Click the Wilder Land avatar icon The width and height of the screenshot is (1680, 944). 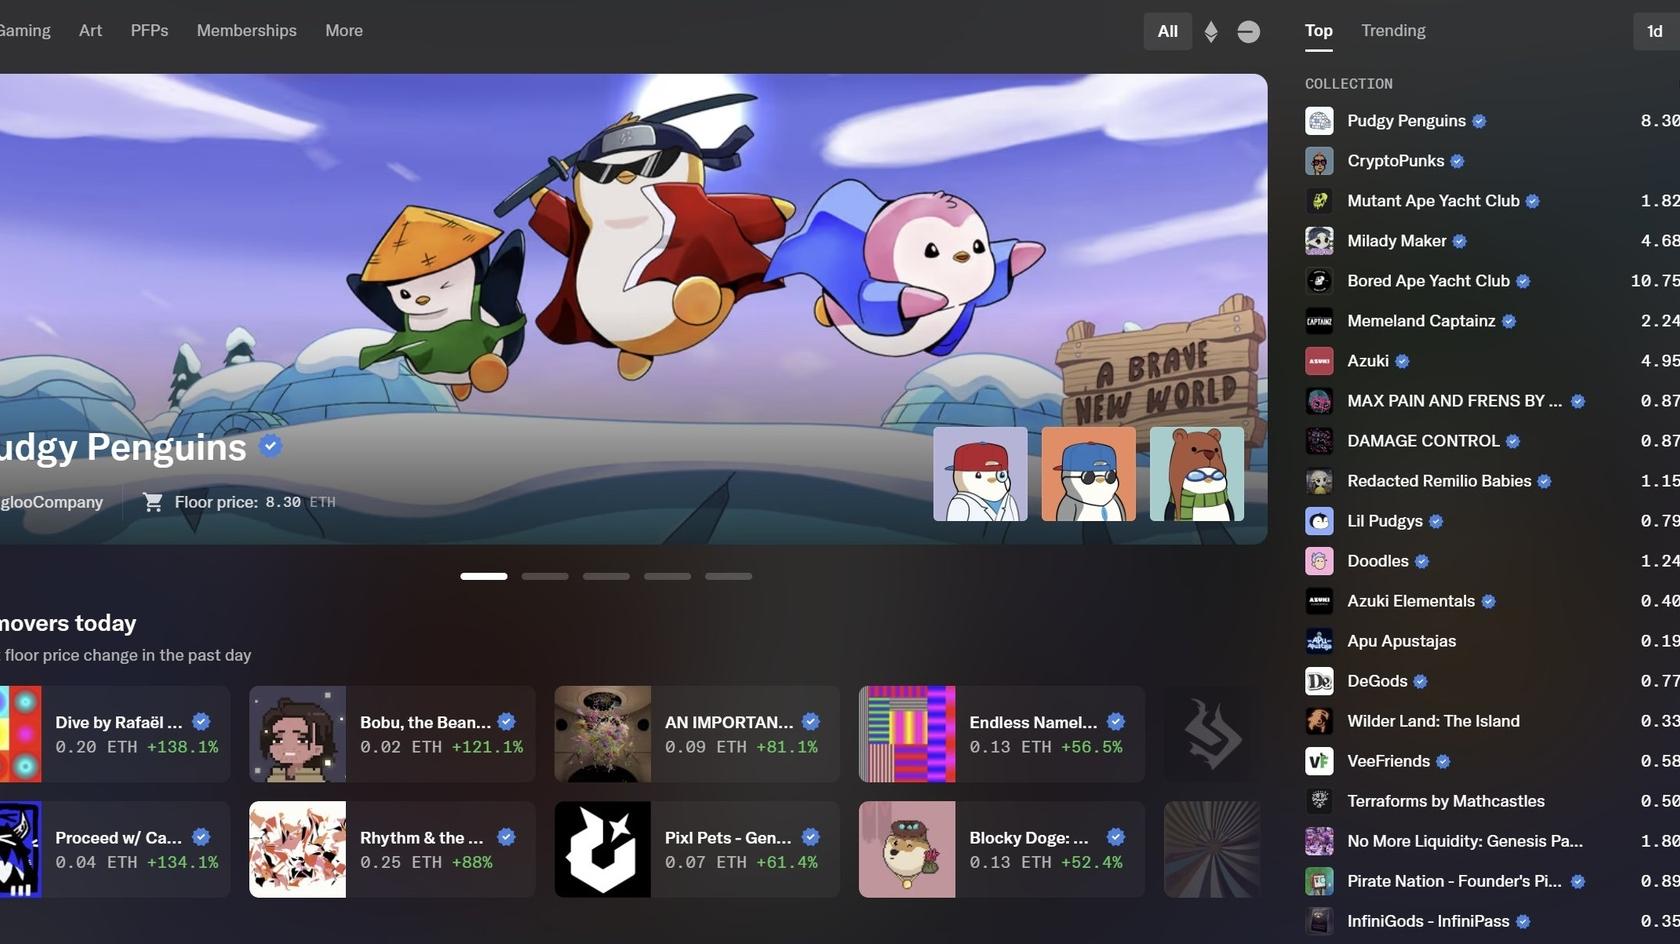[1319, 721]
